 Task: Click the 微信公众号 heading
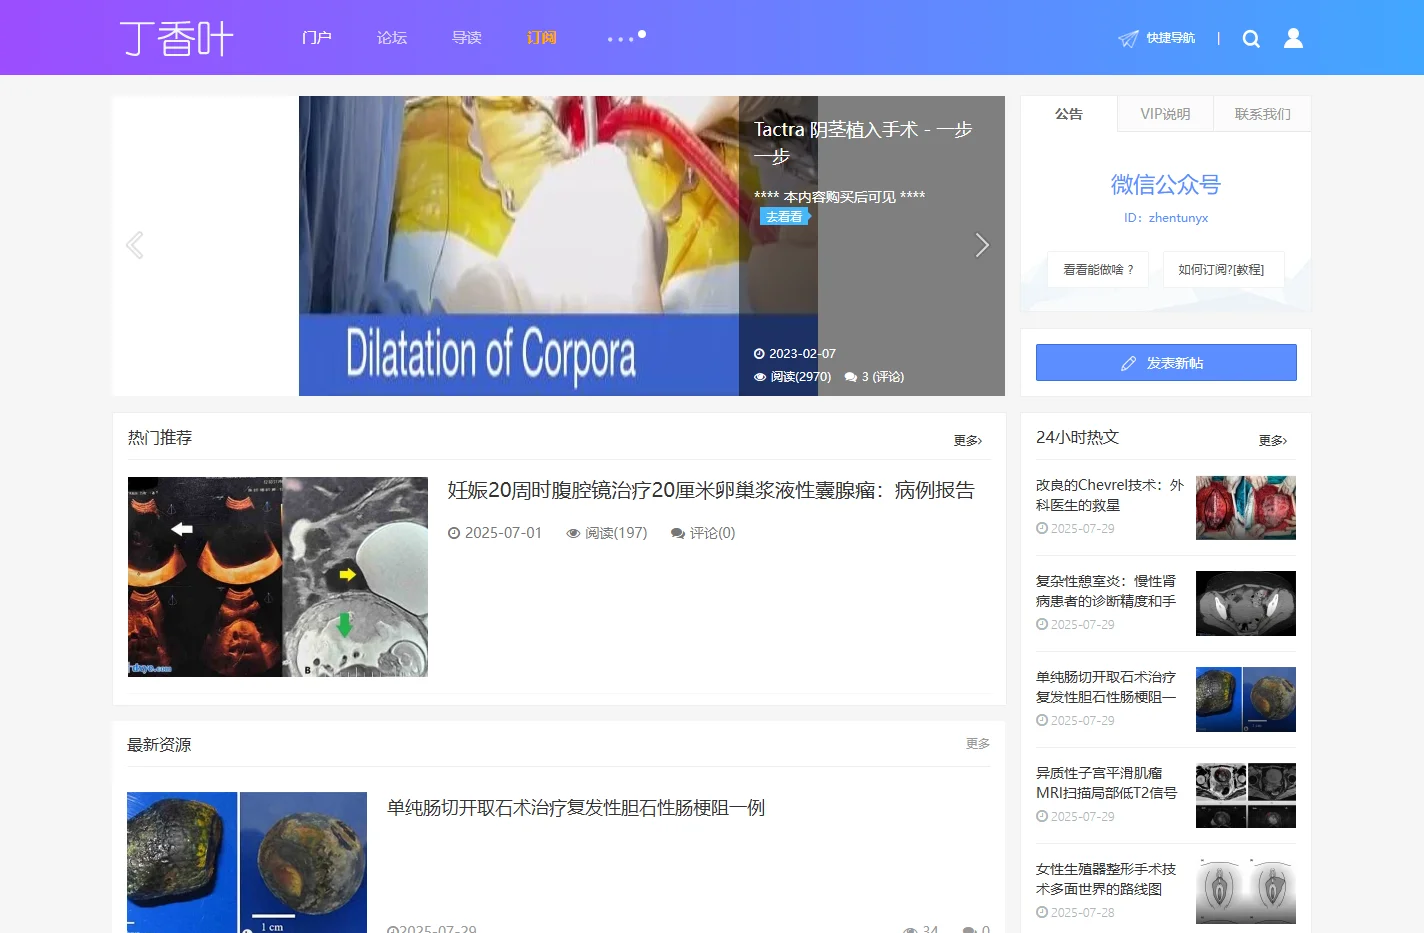(1166, 185)
